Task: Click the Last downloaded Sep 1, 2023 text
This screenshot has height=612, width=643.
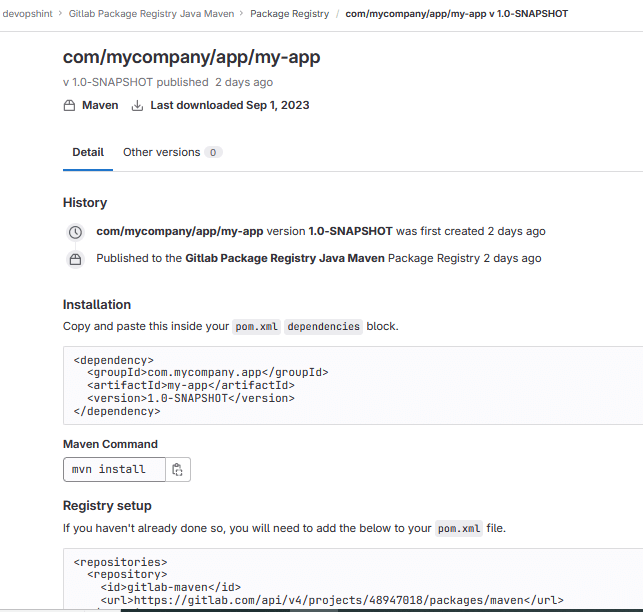Action: tap(230, 105)
